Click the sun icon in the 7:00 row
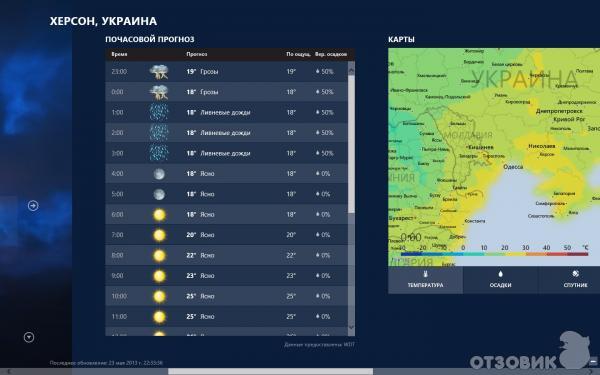 (159, 235)
